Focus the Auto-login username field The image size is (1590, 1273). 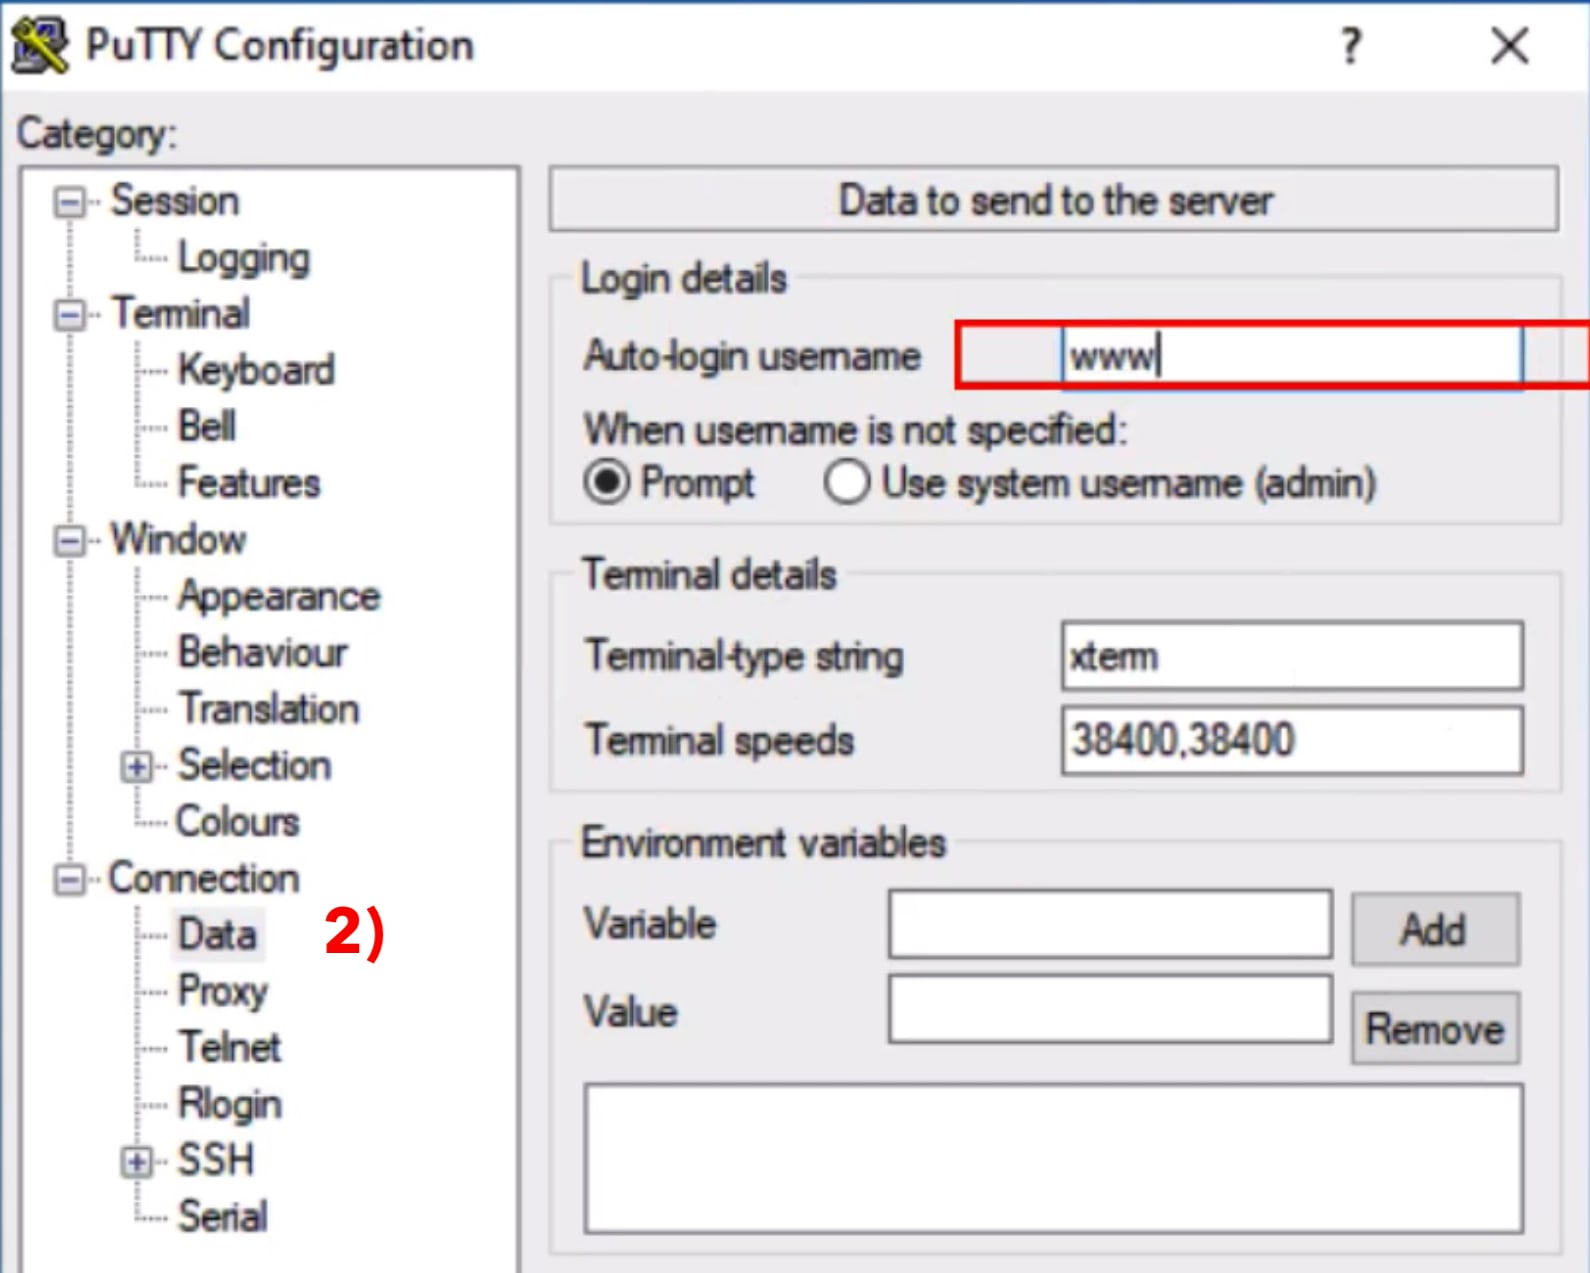[x=1292, y=356]
